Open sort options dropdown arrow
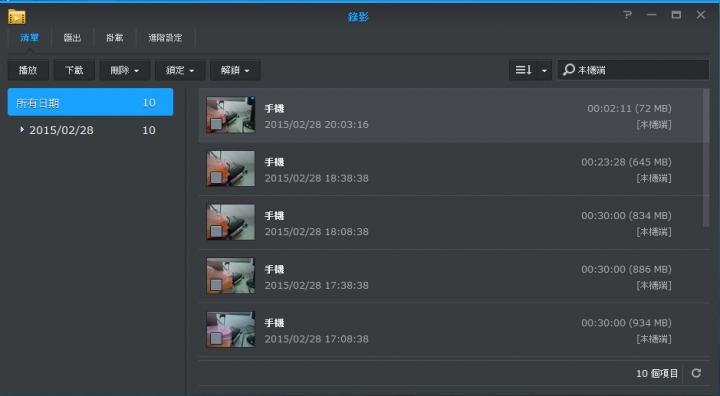Viewport: 720px width, 396px height. click(544, 70)
